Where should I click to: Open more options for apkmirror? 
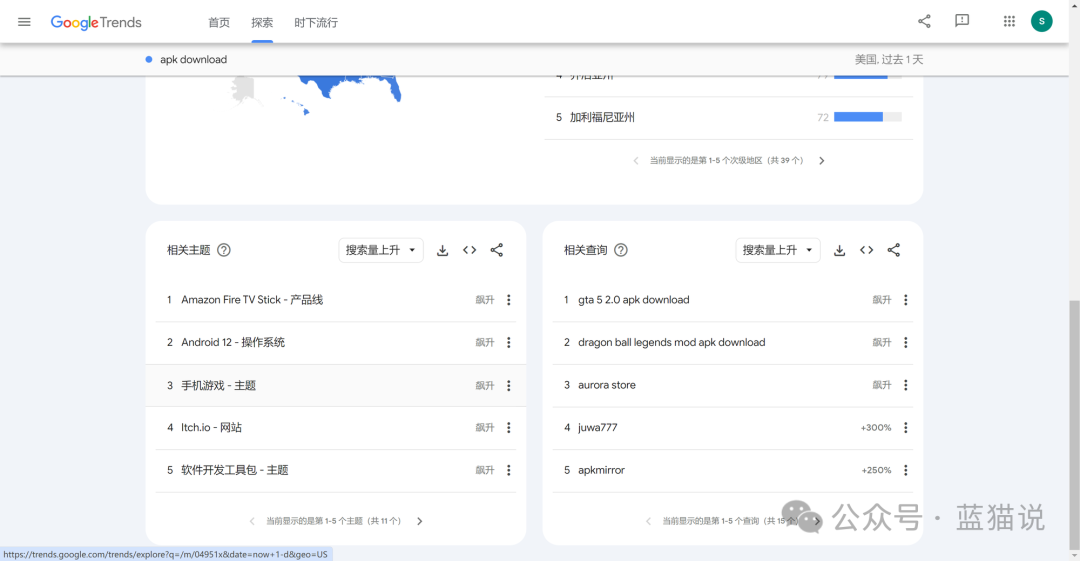point(906,470)
